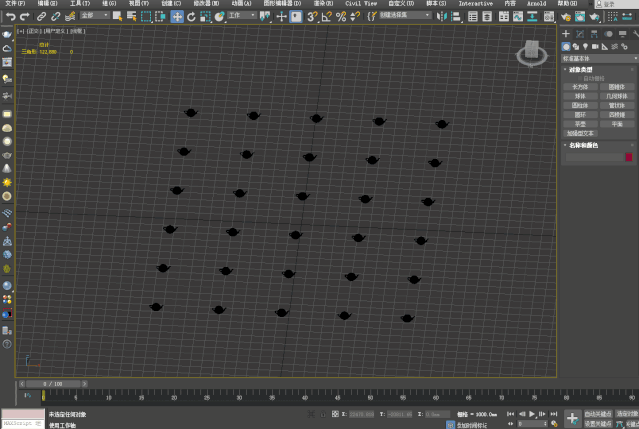The image size is (639, 429).
Task: Select the Select and Place tool
Action: tap(220, 16)
